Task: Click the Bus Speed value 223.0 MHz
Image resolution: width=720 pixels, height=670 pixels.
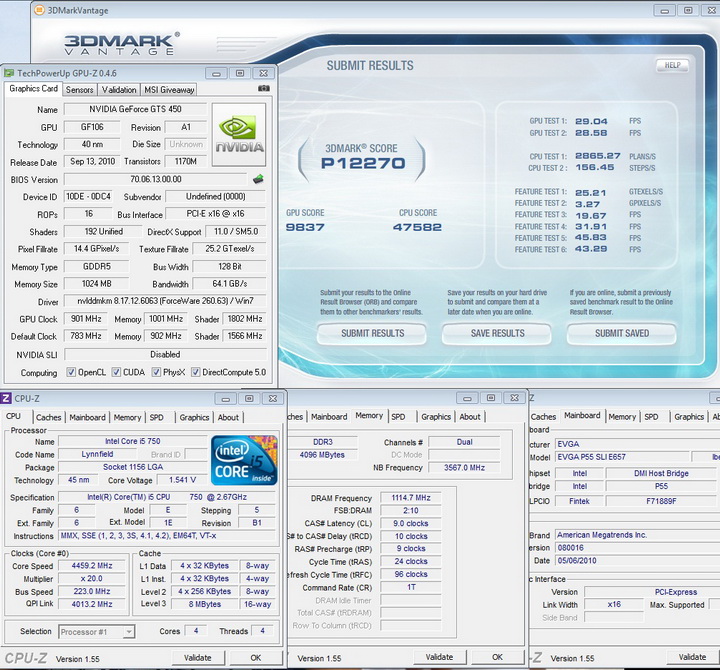Action: pos(92,591)
